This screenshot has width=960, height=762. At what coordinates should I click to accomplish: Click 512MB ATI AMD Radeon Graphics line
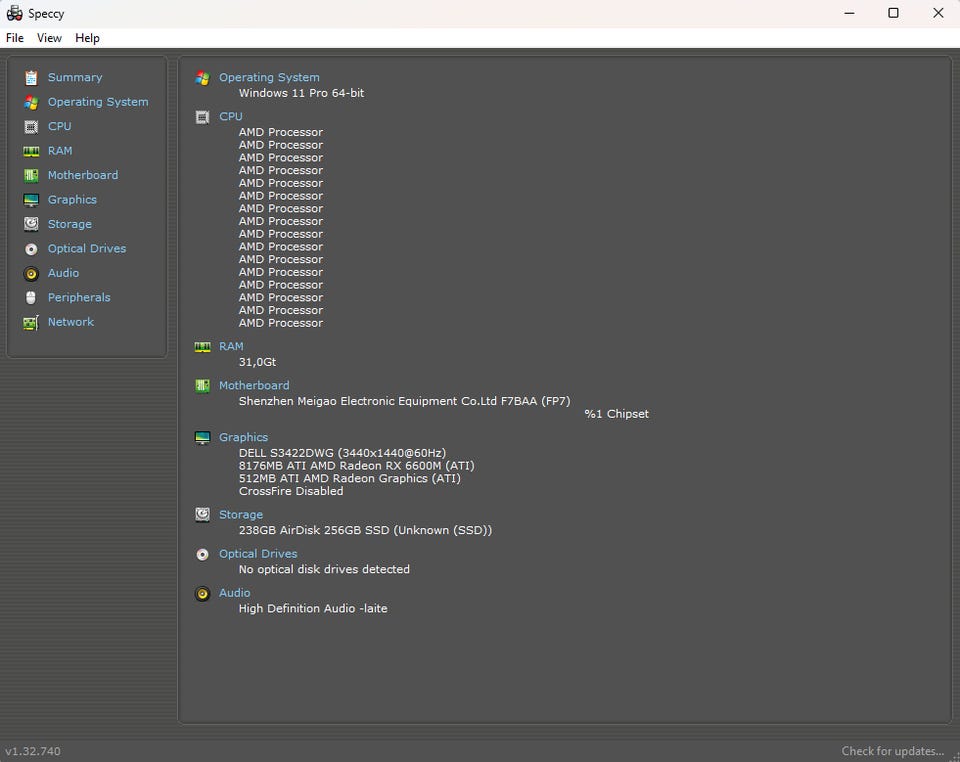point(350,479)
